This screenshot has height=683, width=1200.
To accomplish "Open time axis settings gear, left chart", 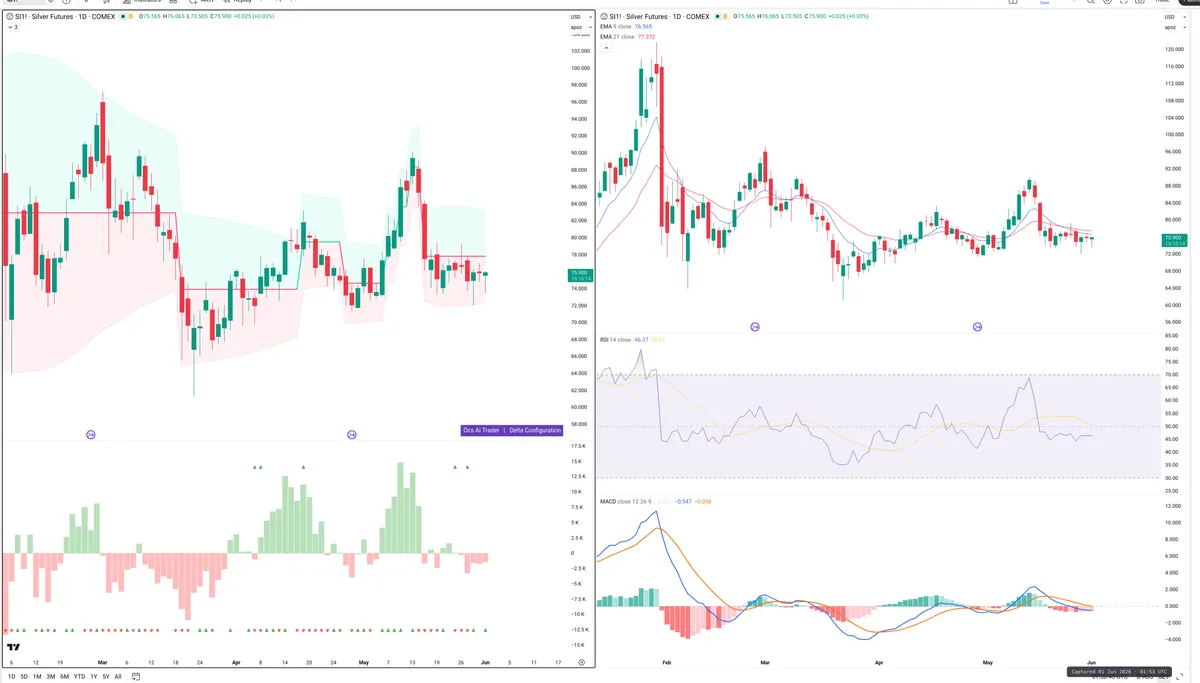I will click(x=581, y=662).
